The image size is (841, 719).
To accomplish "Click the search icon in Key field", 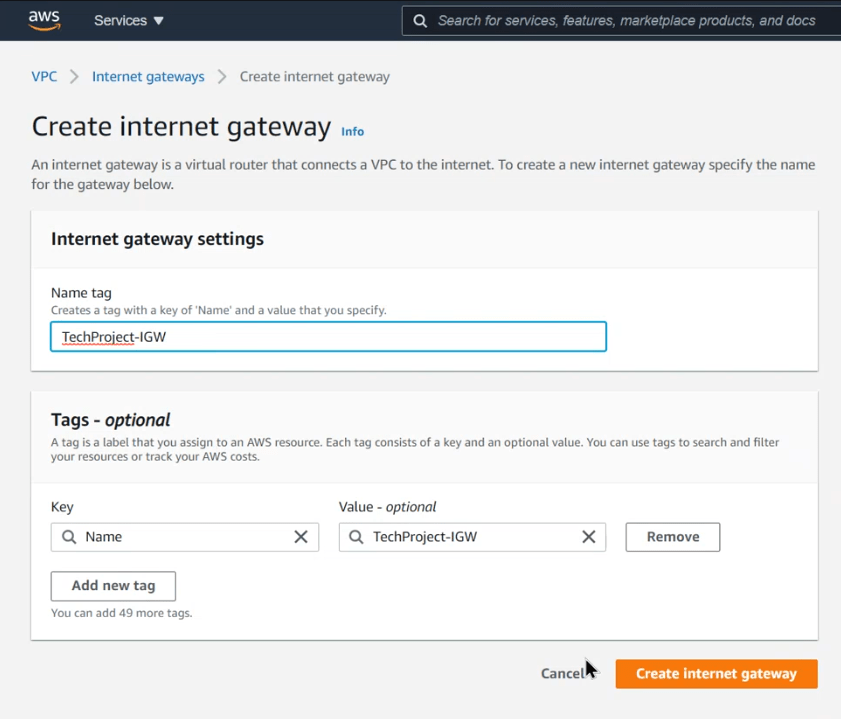I will pyautogui.click(x=69, y=537).
